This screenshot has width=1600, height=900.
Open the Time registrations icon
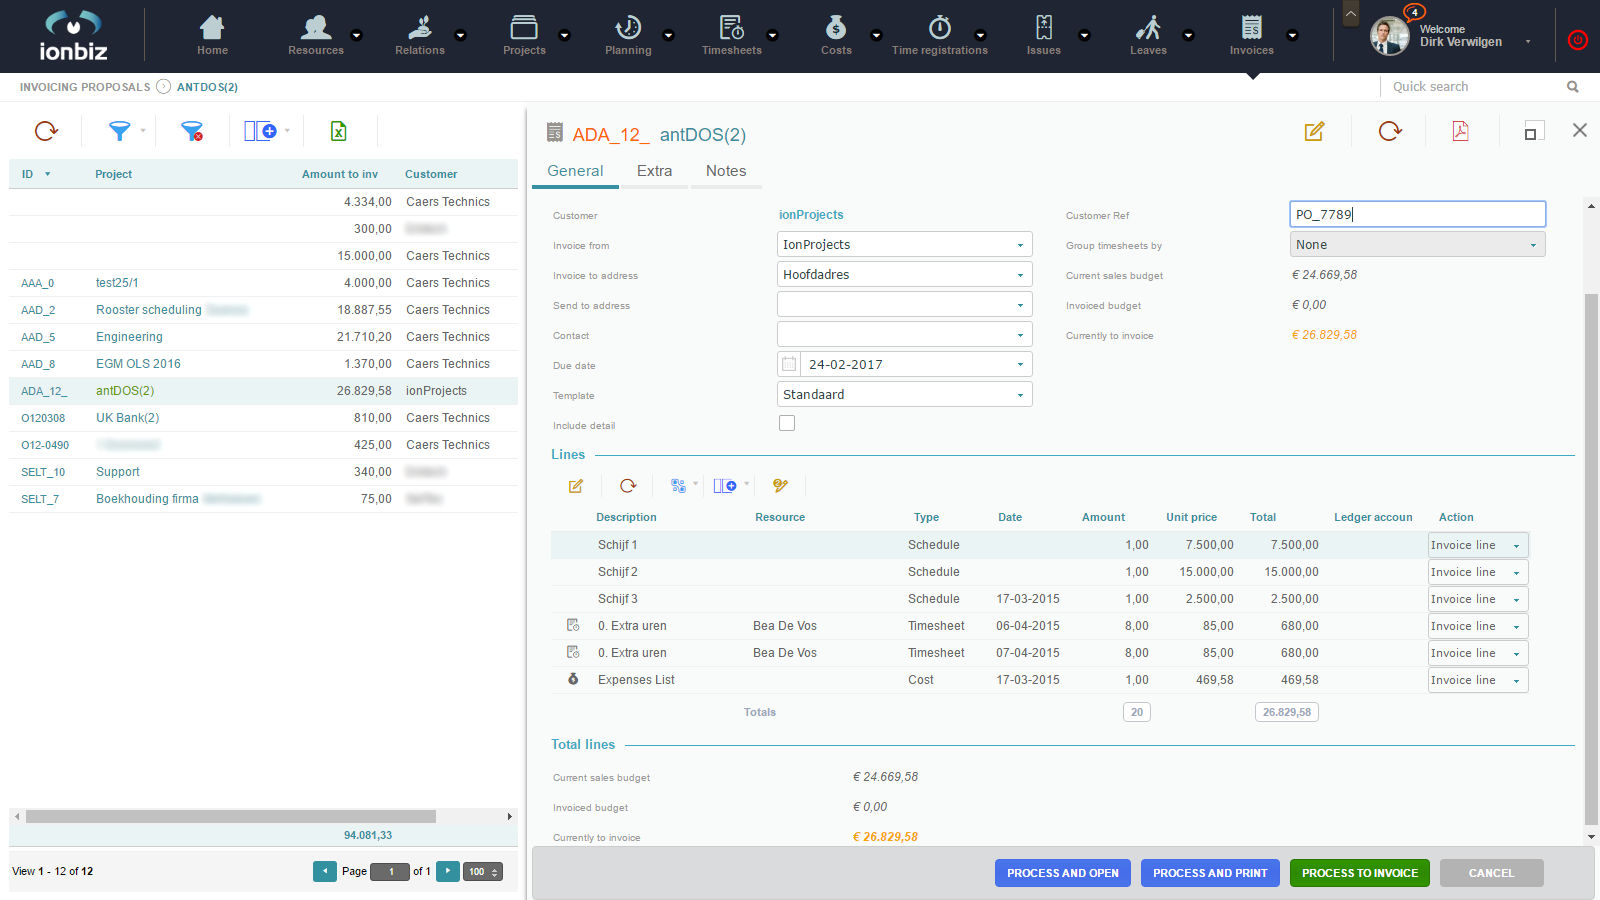pos(940,27)
